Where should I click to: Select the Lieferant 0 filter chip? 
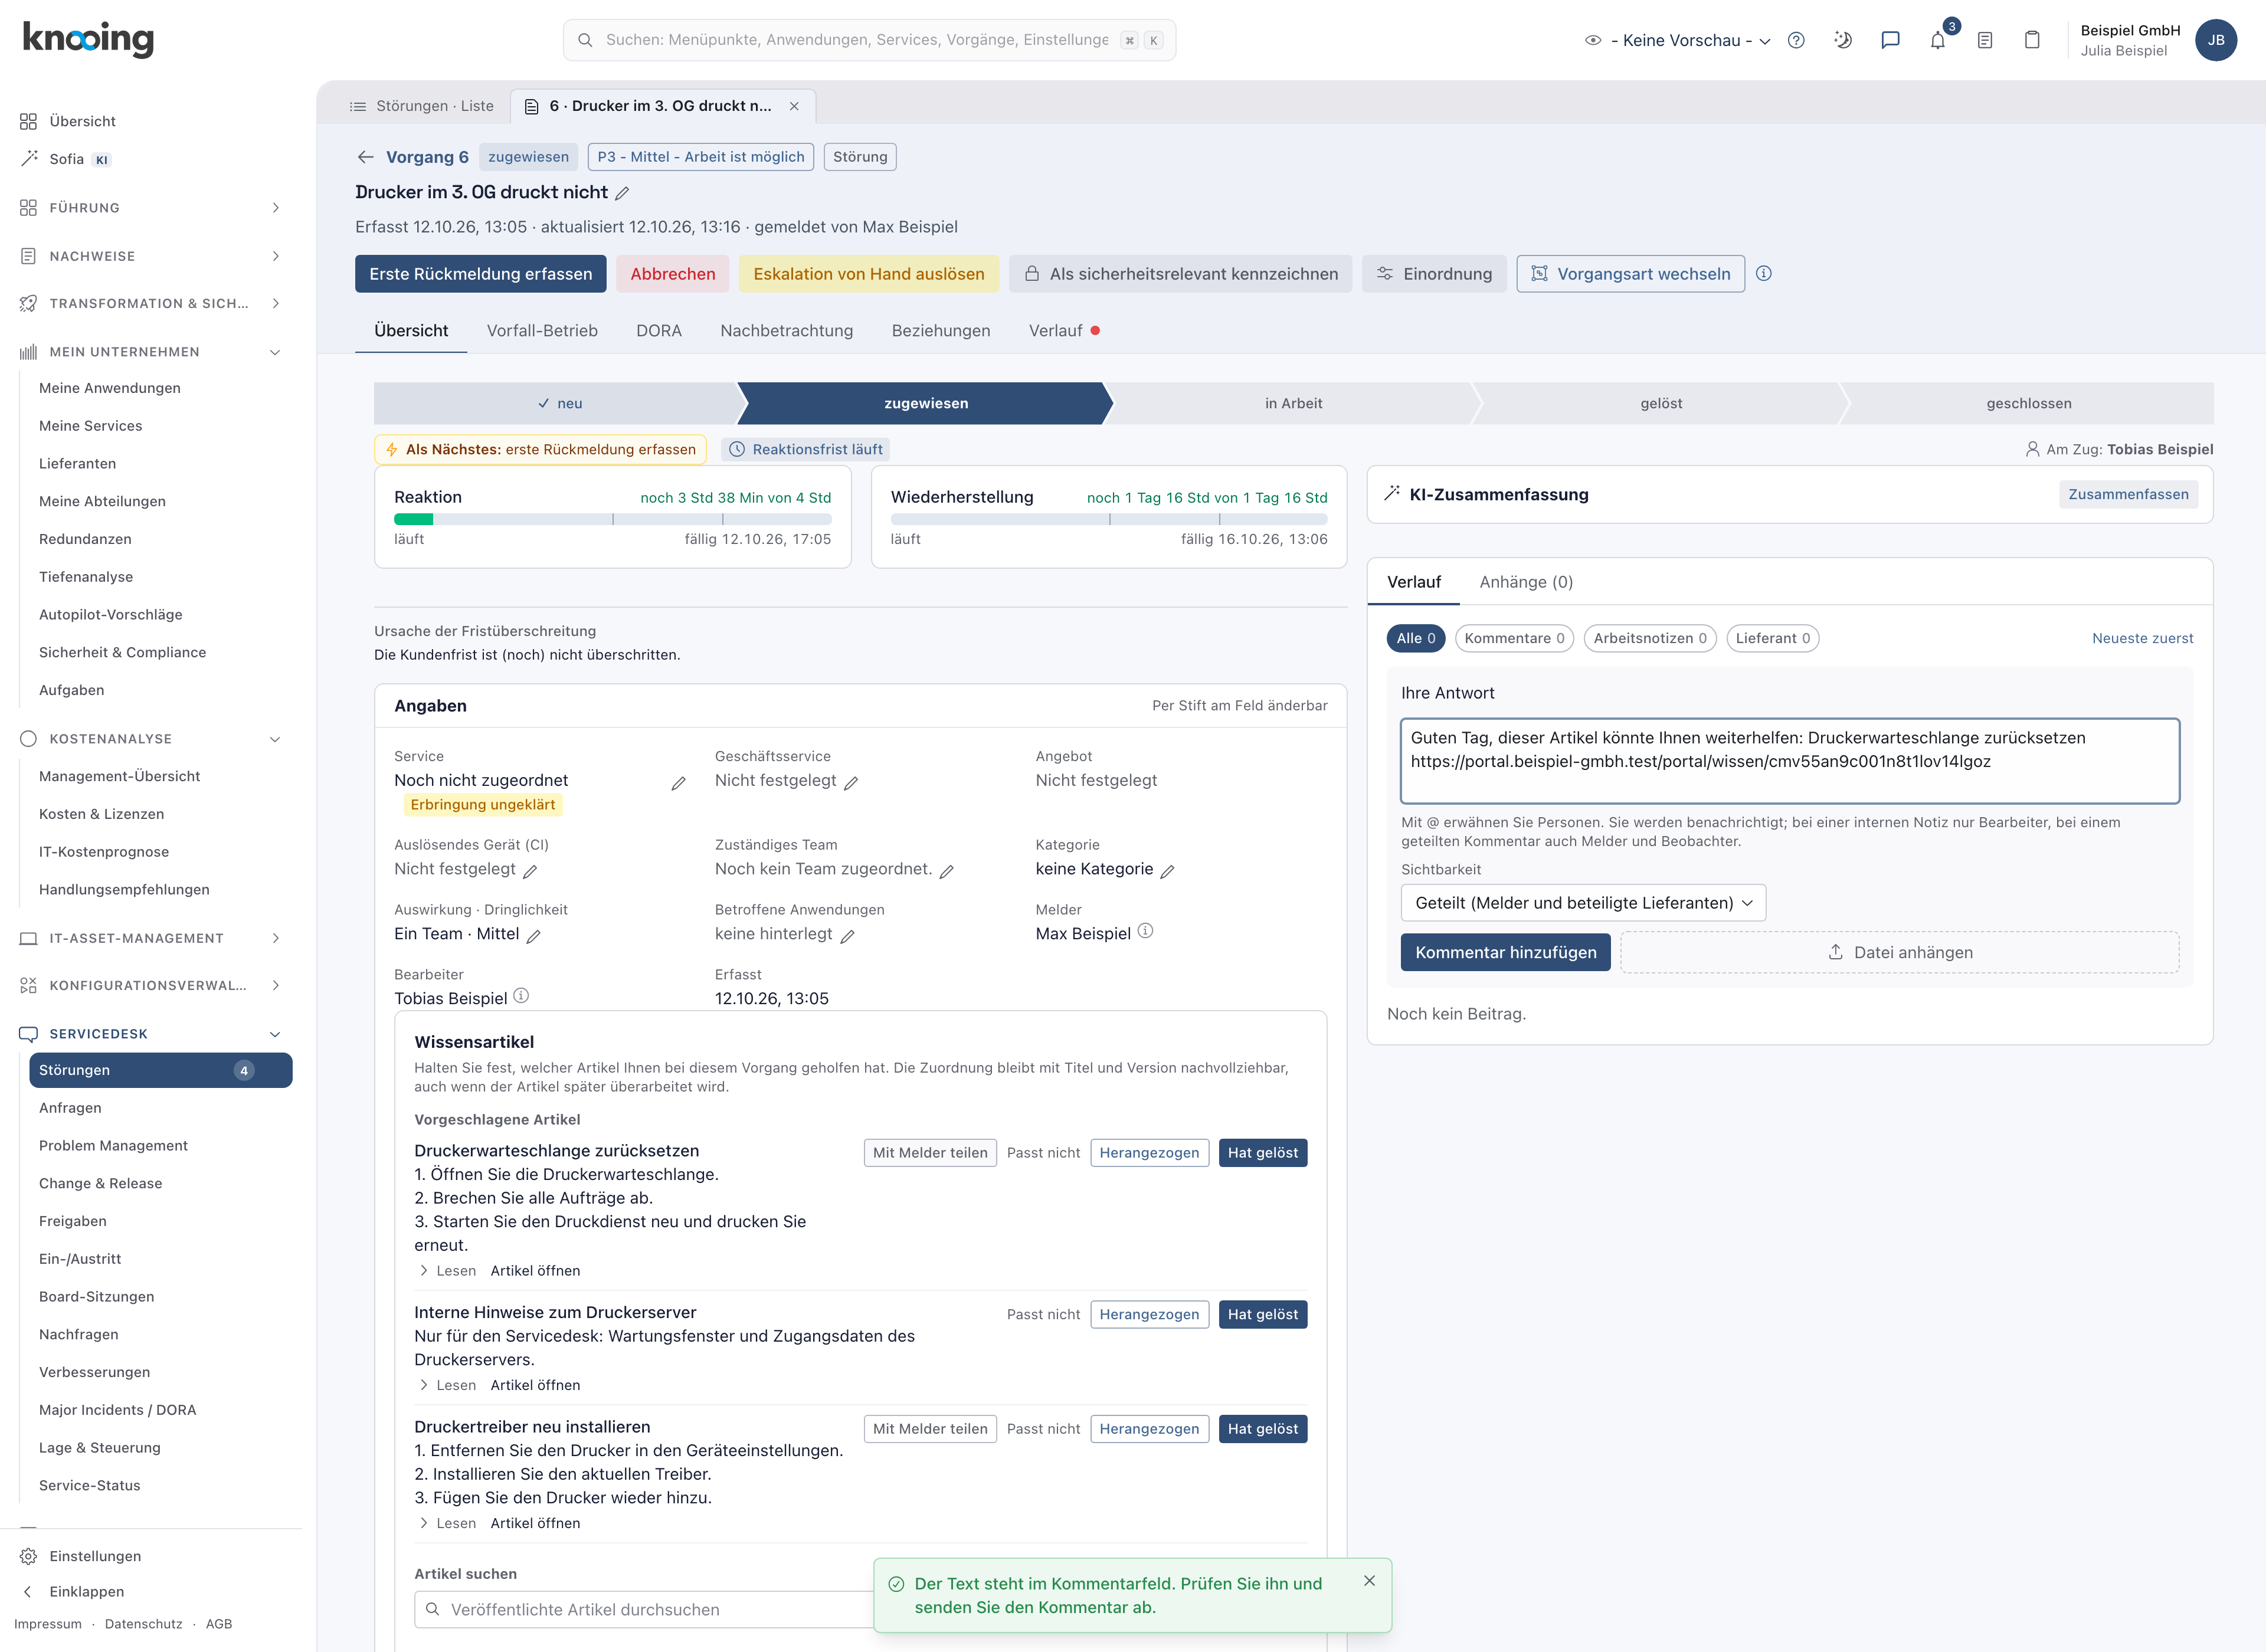click(1772, 638)
